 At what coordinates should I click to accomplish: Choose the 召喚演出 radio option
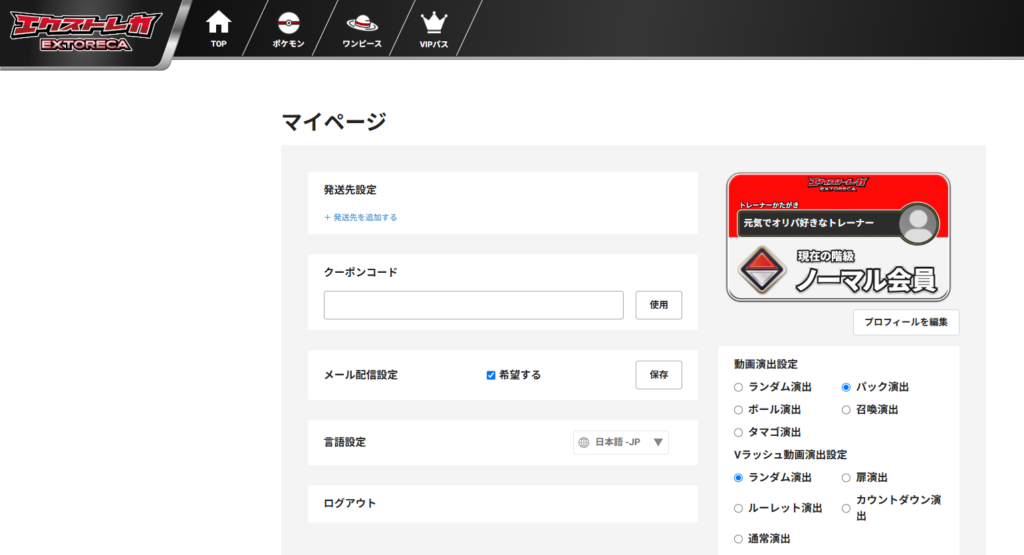tap(846, 410)
